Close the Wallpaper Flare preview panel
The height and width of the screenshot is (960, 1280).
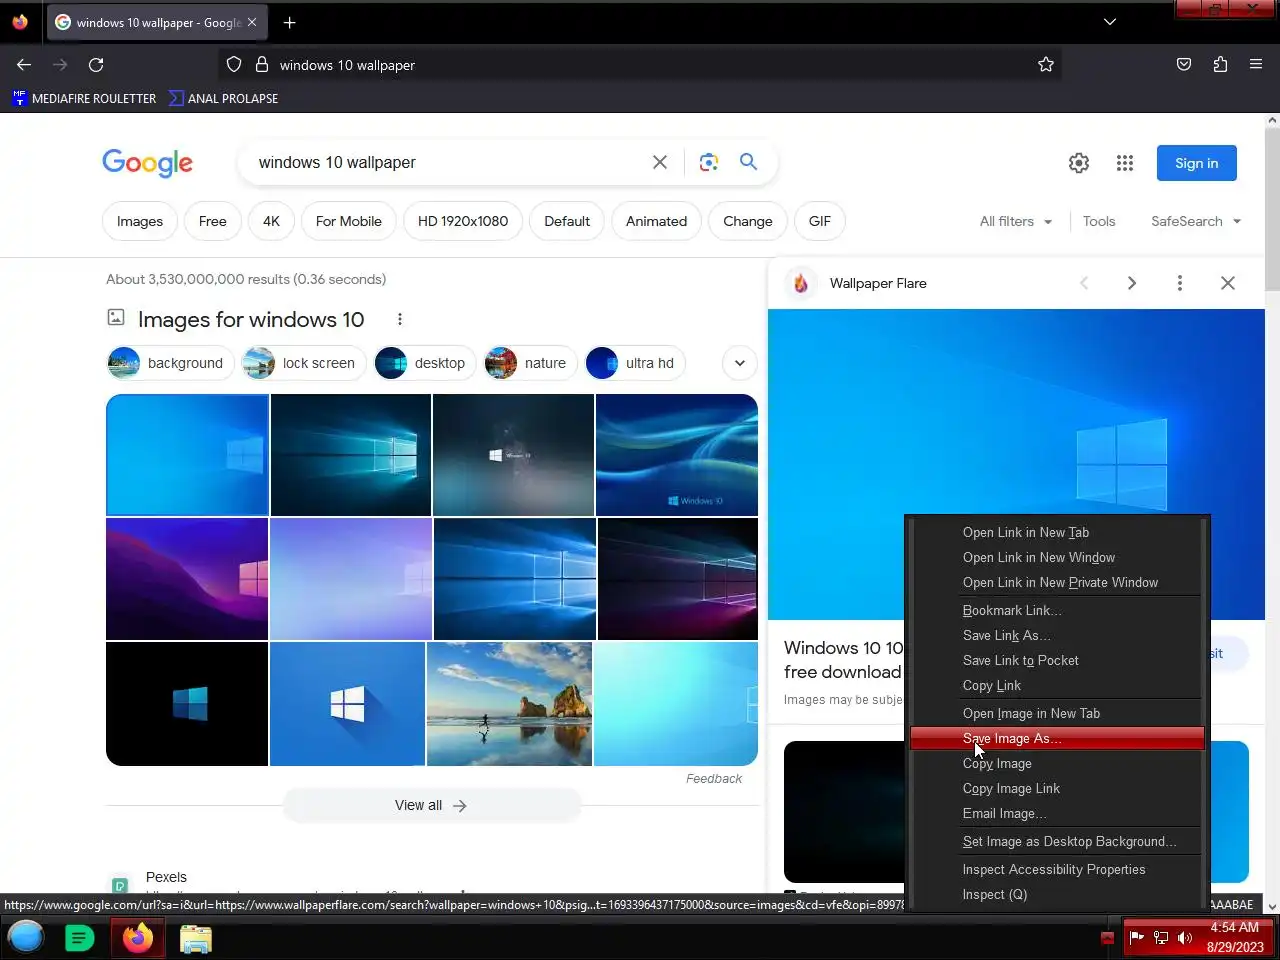coord(1228,283)
